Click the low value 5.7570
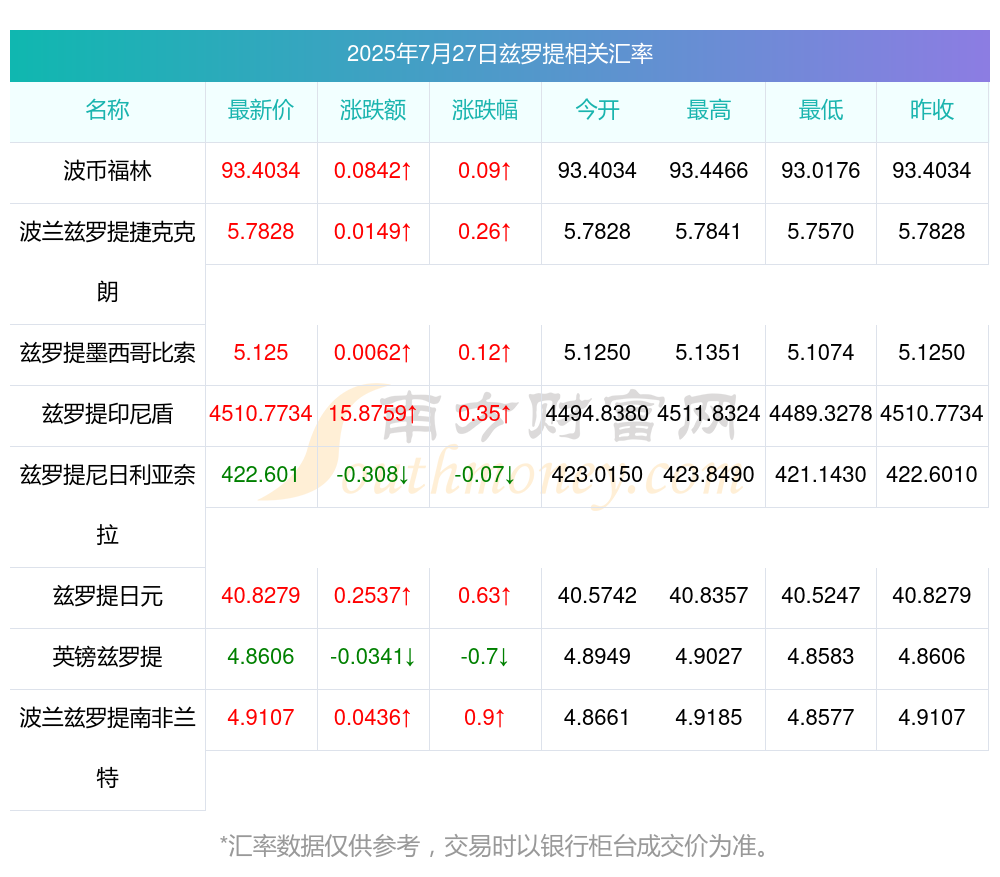Image resolution: width=1000 pixels, height=877 pixels. click(821, 232)
